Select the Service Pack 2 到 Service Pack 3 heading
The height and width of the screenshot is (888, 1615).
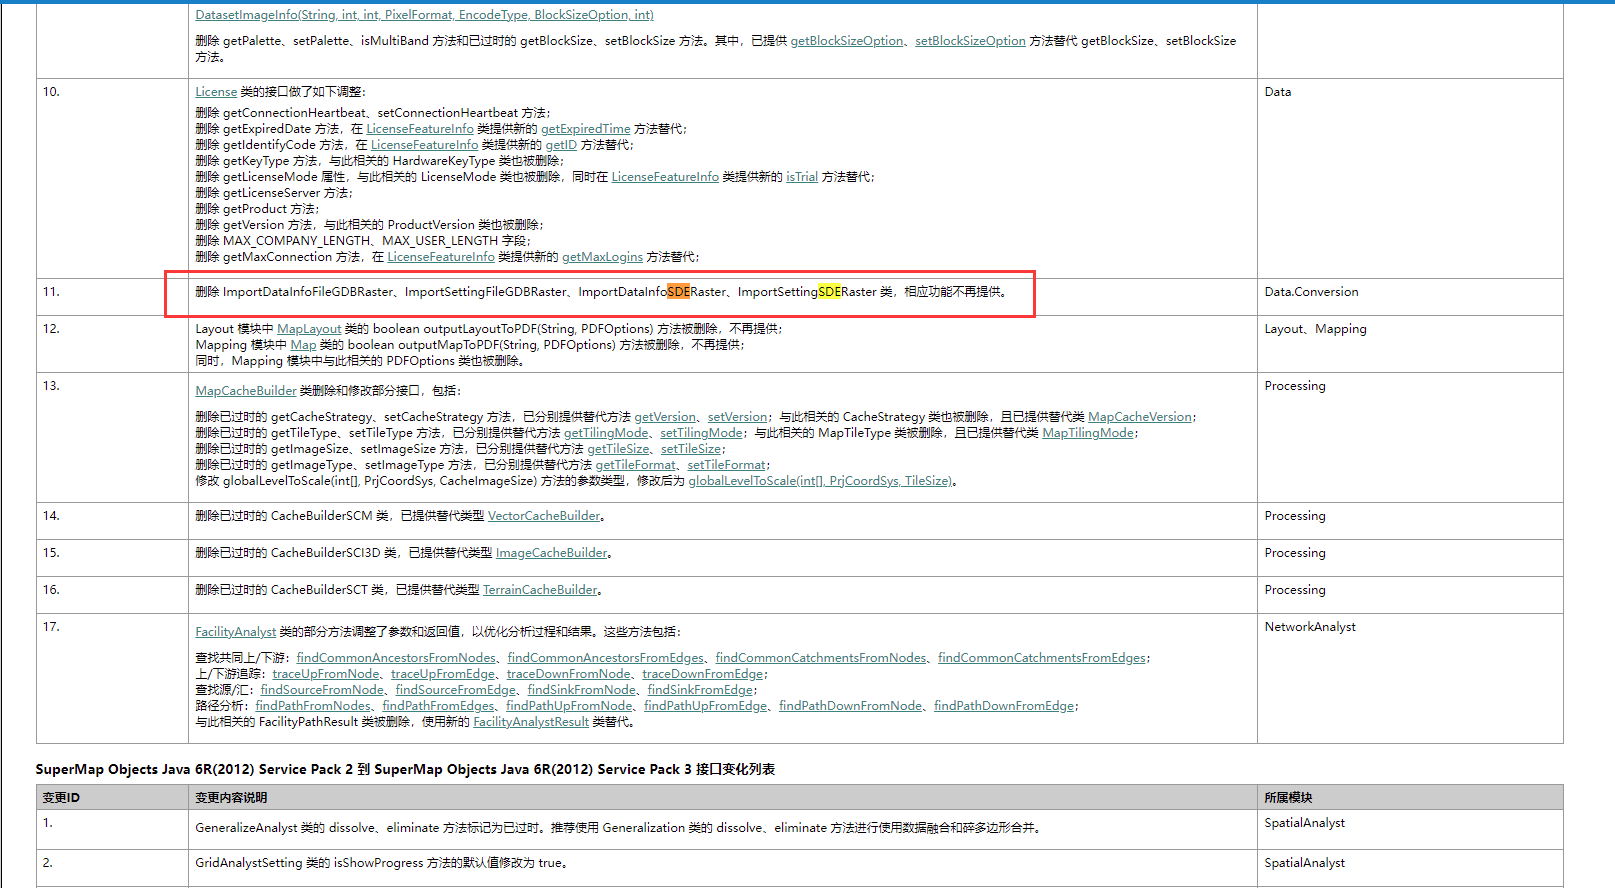tap(405, 769)
